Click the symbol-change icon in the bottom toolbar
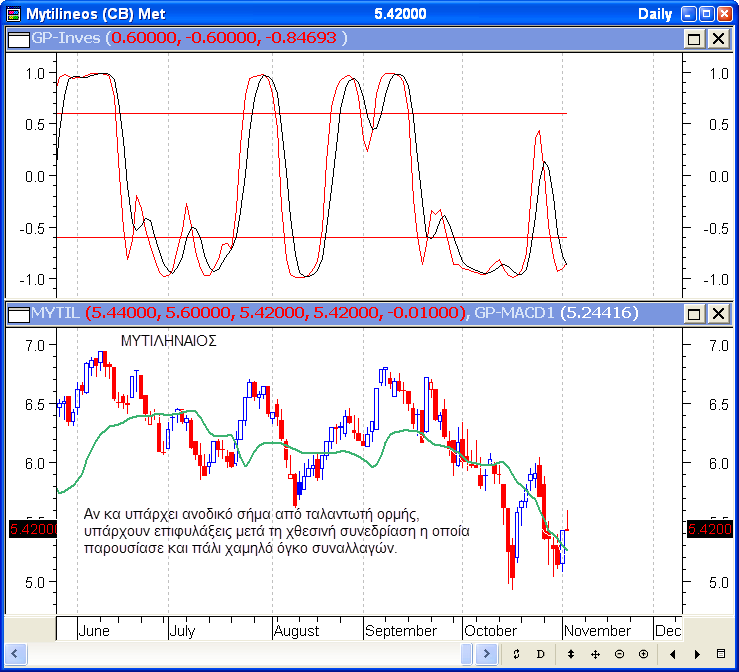The height and width of the screenshot is (672, 739). coord(516,654)
